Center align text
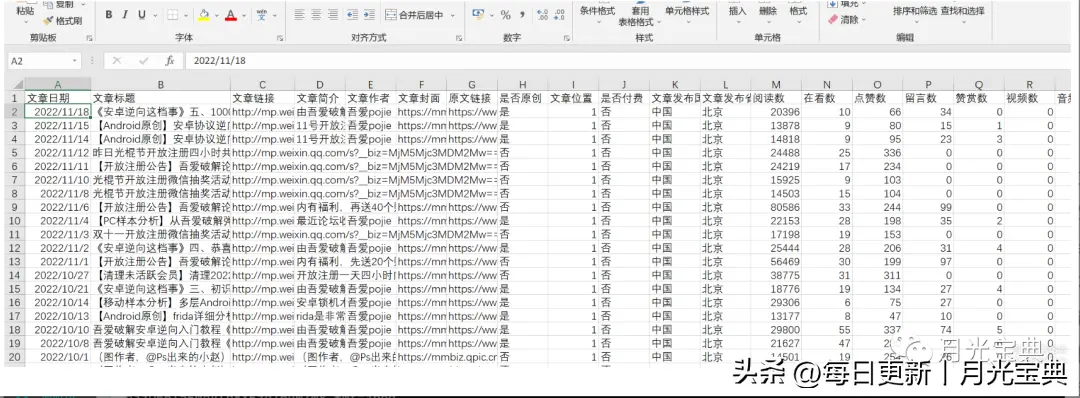 click(316, 14)
